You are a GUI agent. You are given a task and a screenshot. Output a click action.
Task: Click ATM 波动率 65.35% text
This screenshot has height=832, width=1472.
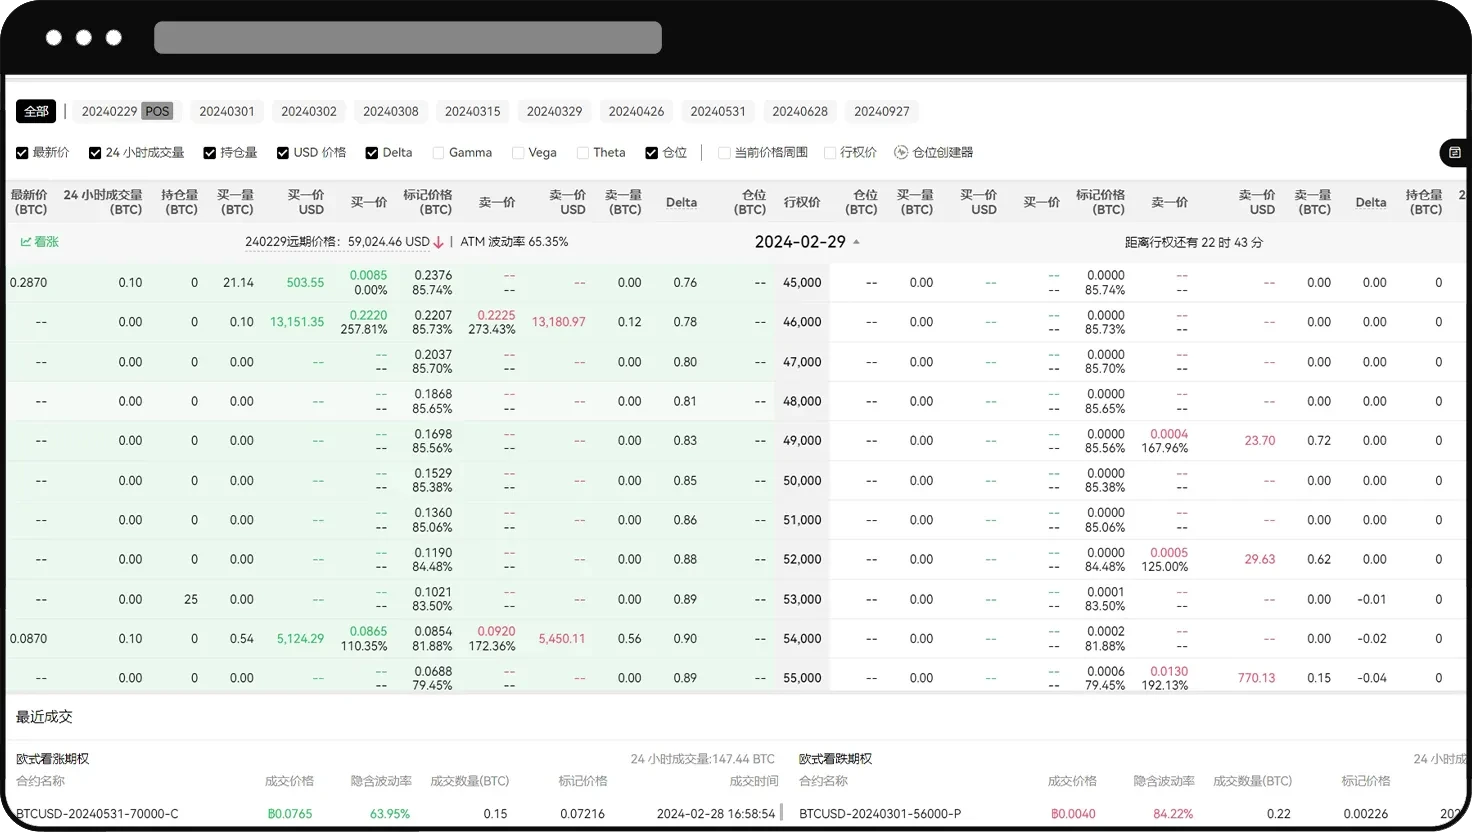[514, 242]
